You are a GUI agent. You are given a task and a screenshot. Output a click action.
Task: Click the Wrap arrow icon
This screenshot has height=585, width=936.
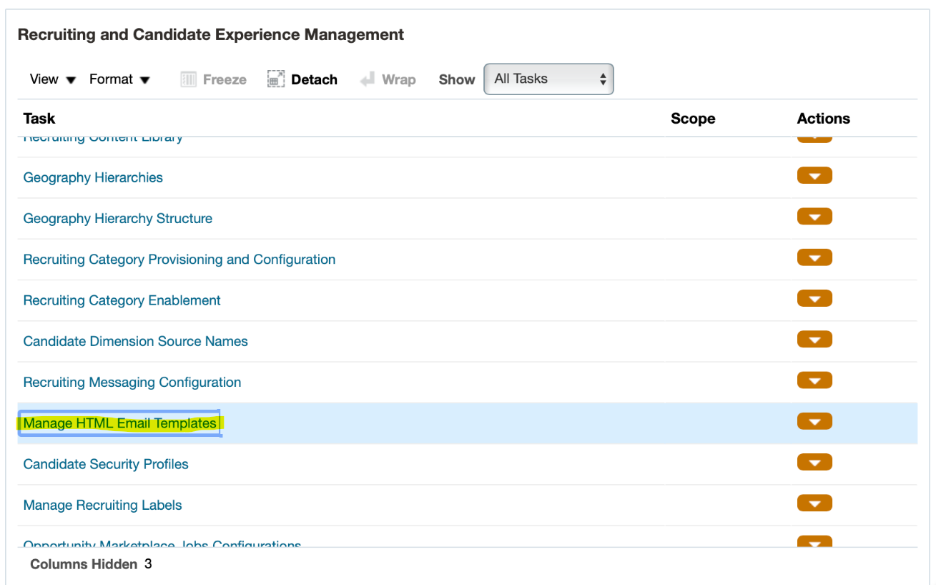[x=367, y=79]
